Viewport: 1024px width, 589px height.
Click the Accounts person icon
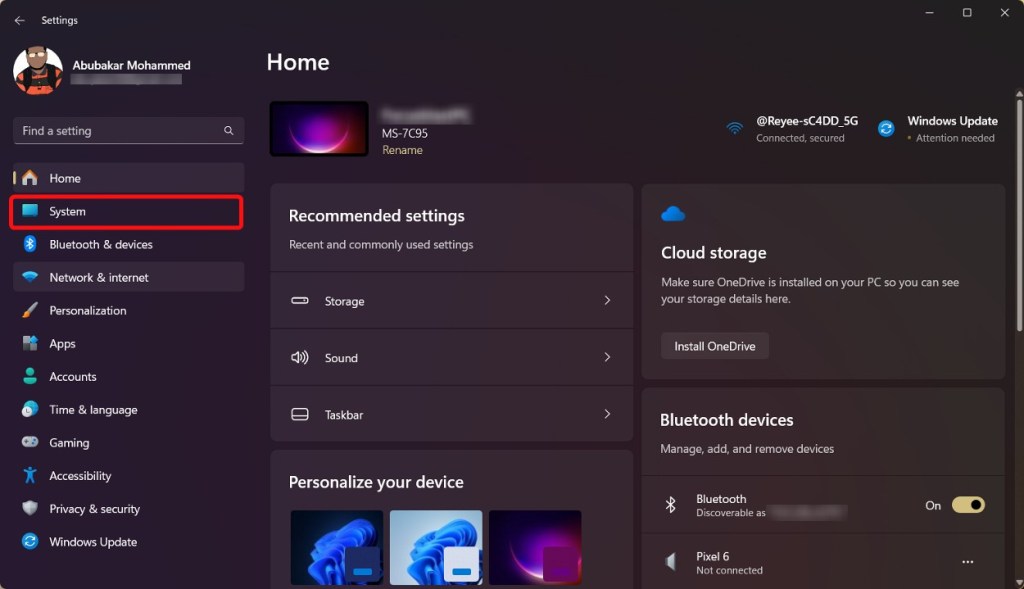(30, 375)
